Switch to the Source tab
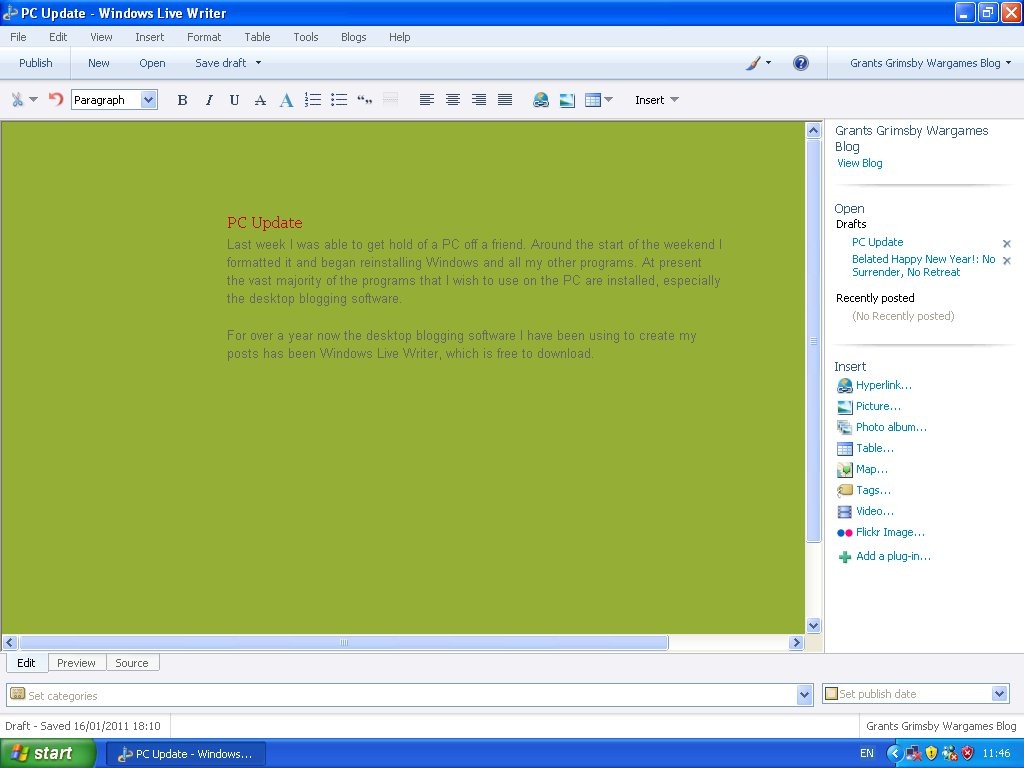The height and width of the screenshot is (768, 1024). pyautogui.click(x=132, y=663)
